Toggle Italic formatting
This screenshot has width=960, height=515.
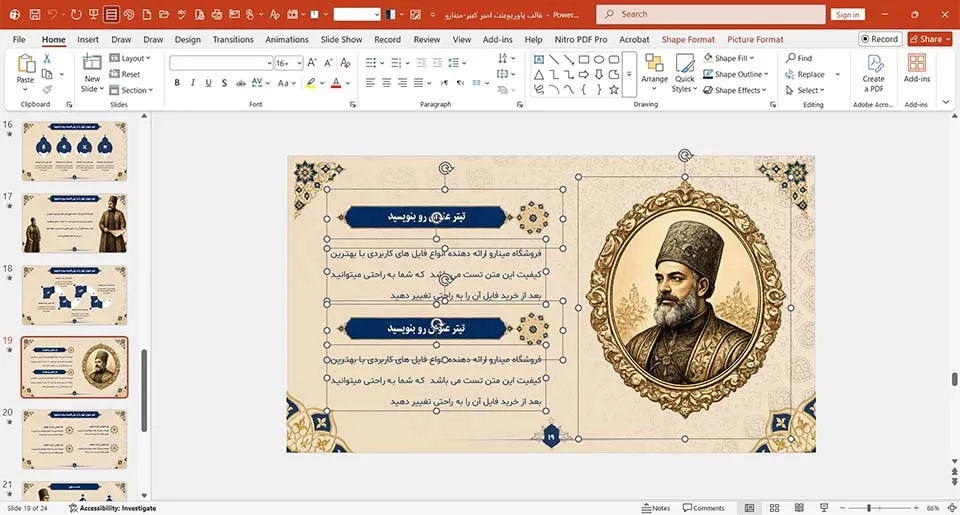[x=193, y=83]
